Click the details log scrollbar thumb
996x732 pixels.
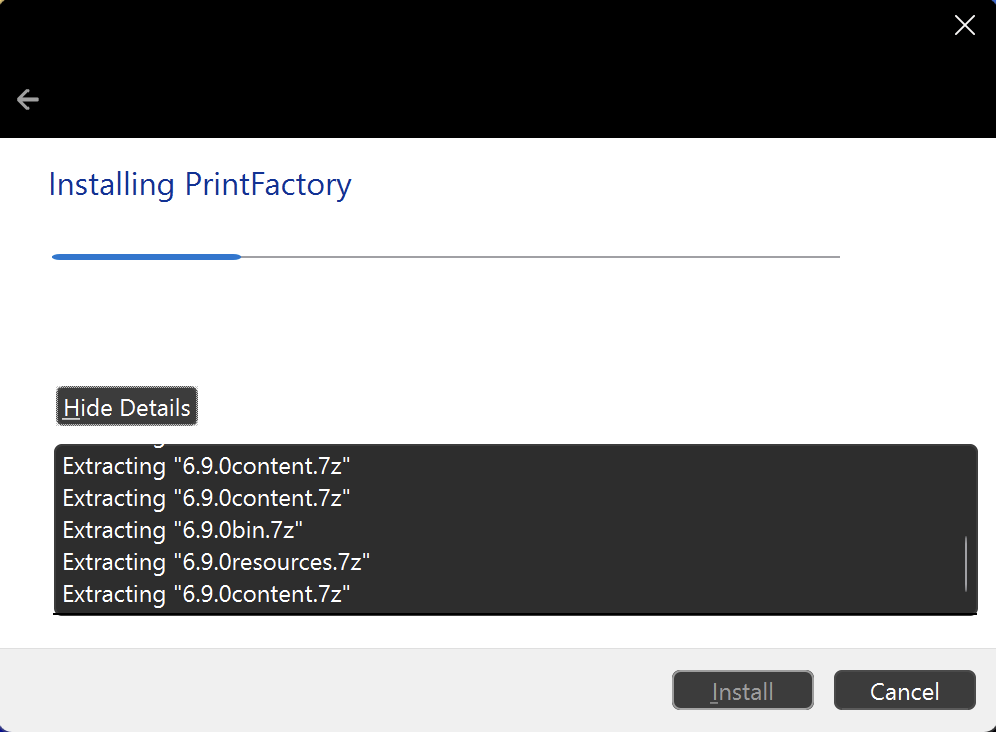[966, 563]
